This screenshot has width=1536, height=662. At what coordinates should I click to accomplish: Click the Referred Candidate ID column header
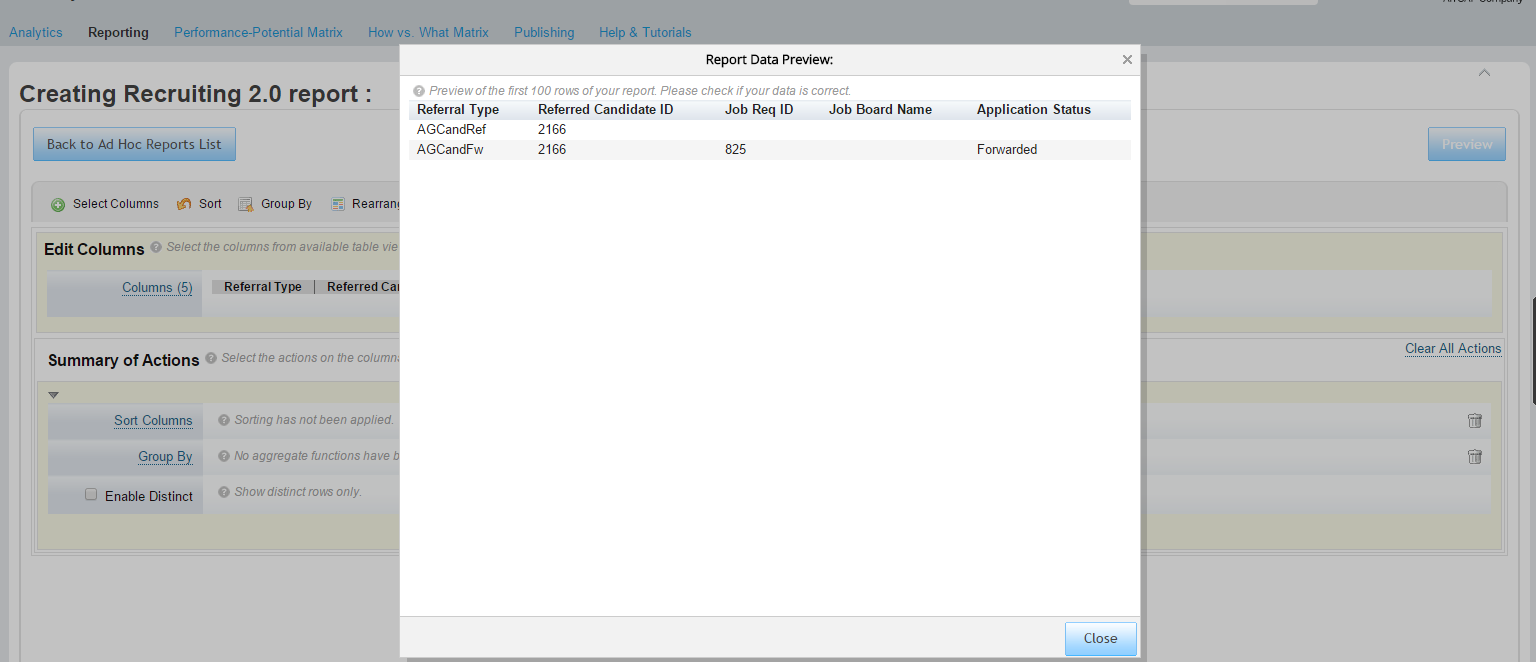click(605, 109)
